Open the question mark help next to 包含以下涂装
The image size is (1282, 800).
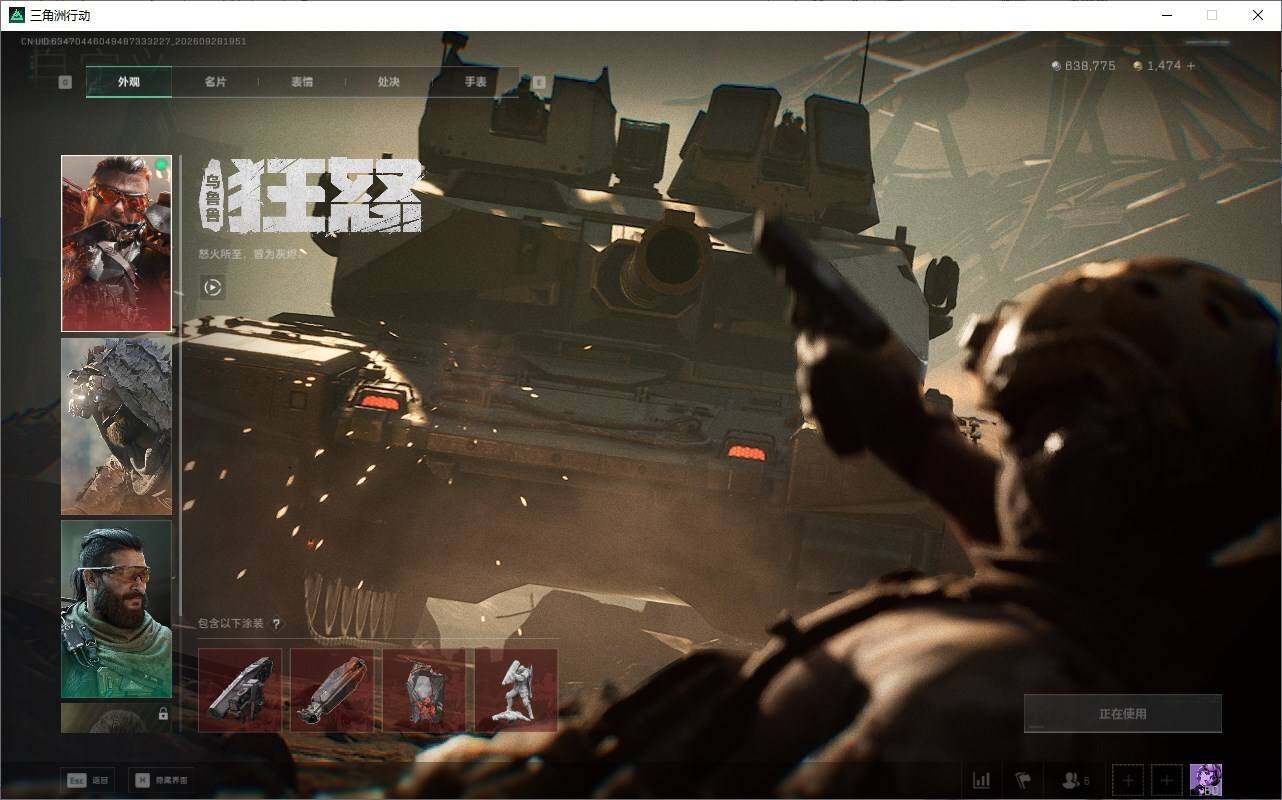(x=277, y=624)
